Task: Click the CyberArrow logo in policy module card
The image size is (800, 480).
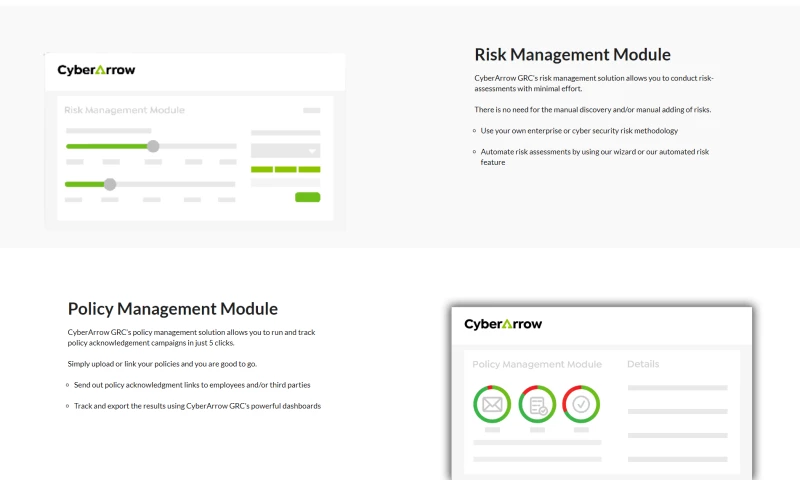Action: [x=503, y=324]
